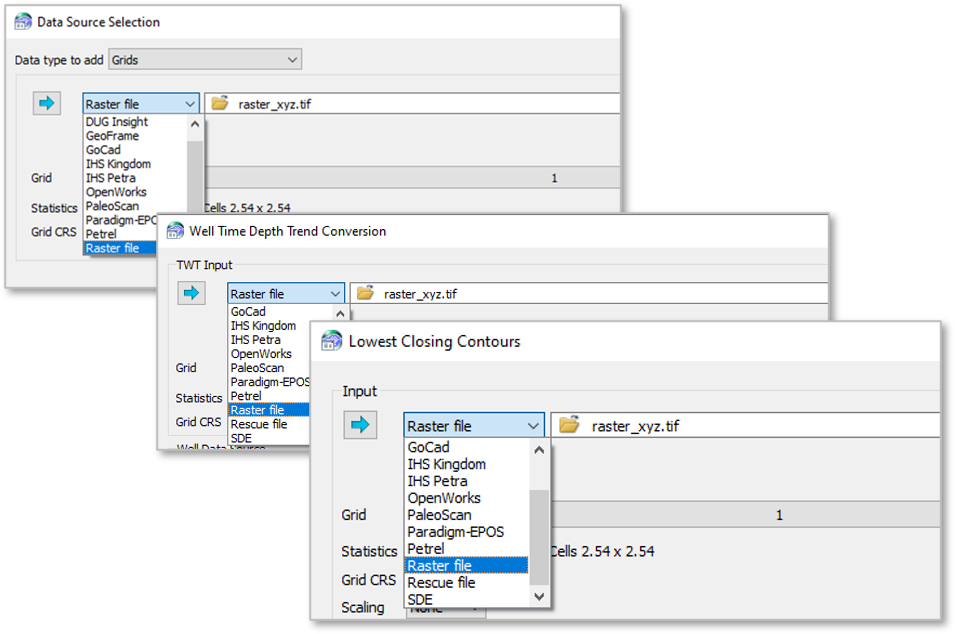The height and width of the screenshot is (634, 955).
Task: Click scroll-up arrow of Lowest Closing Contours list
Action: [x=539, y=450]
